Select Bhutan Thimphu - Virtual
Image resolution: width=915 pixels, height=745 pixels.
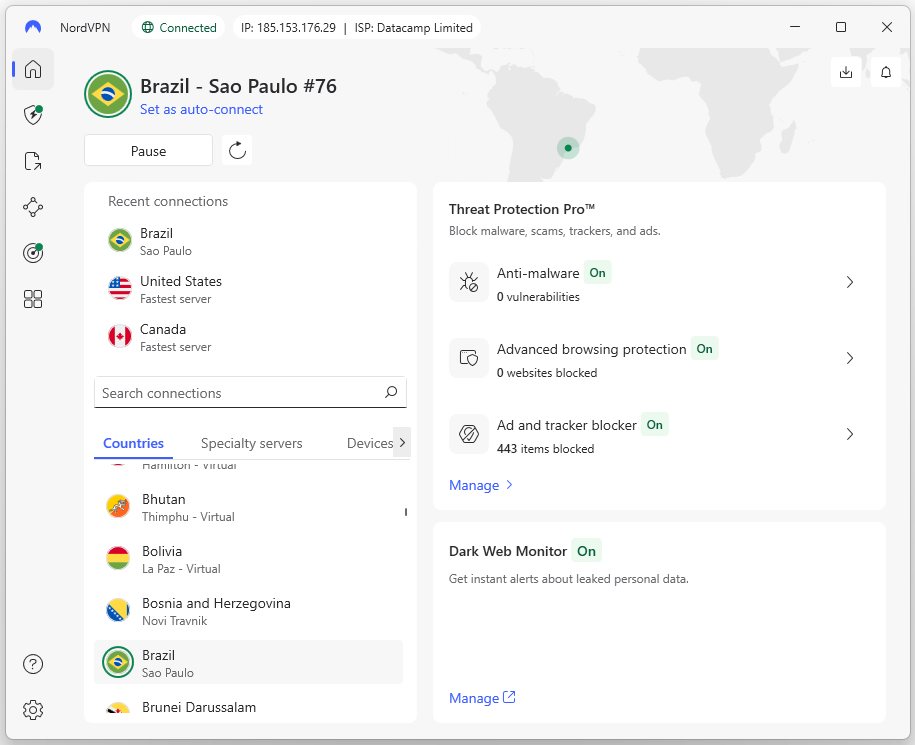point(249,507)
